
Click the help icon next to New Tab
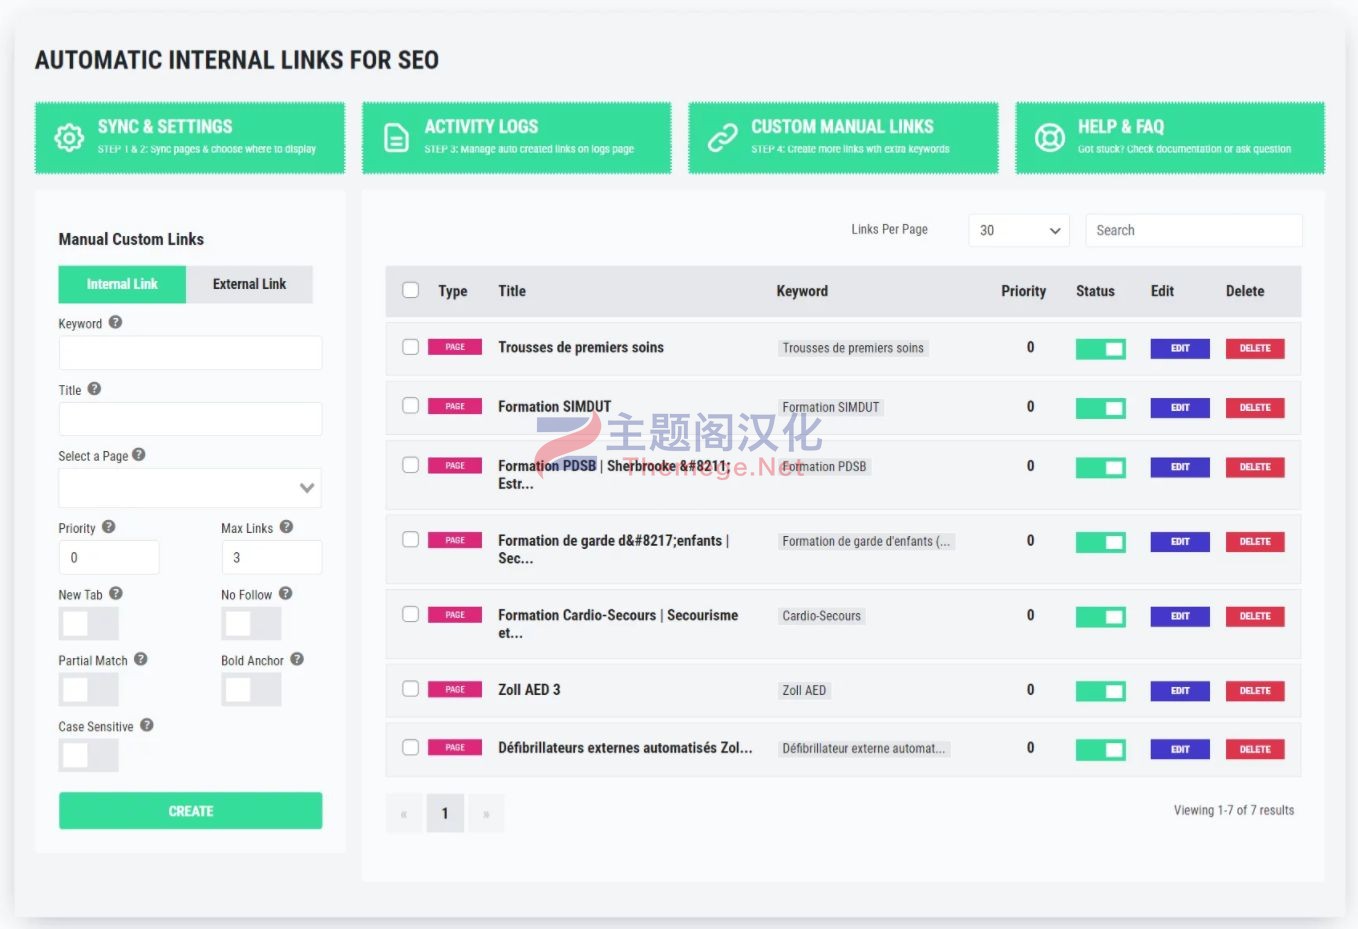(x=116, y=593)
